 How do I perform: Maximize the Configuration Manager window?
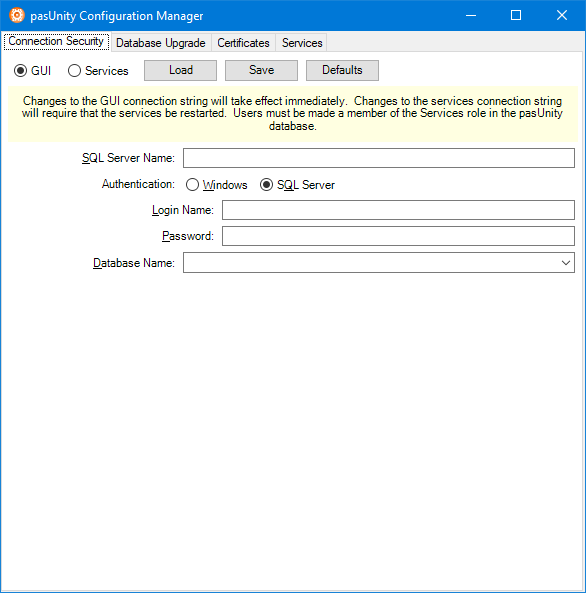click(516, 16)
